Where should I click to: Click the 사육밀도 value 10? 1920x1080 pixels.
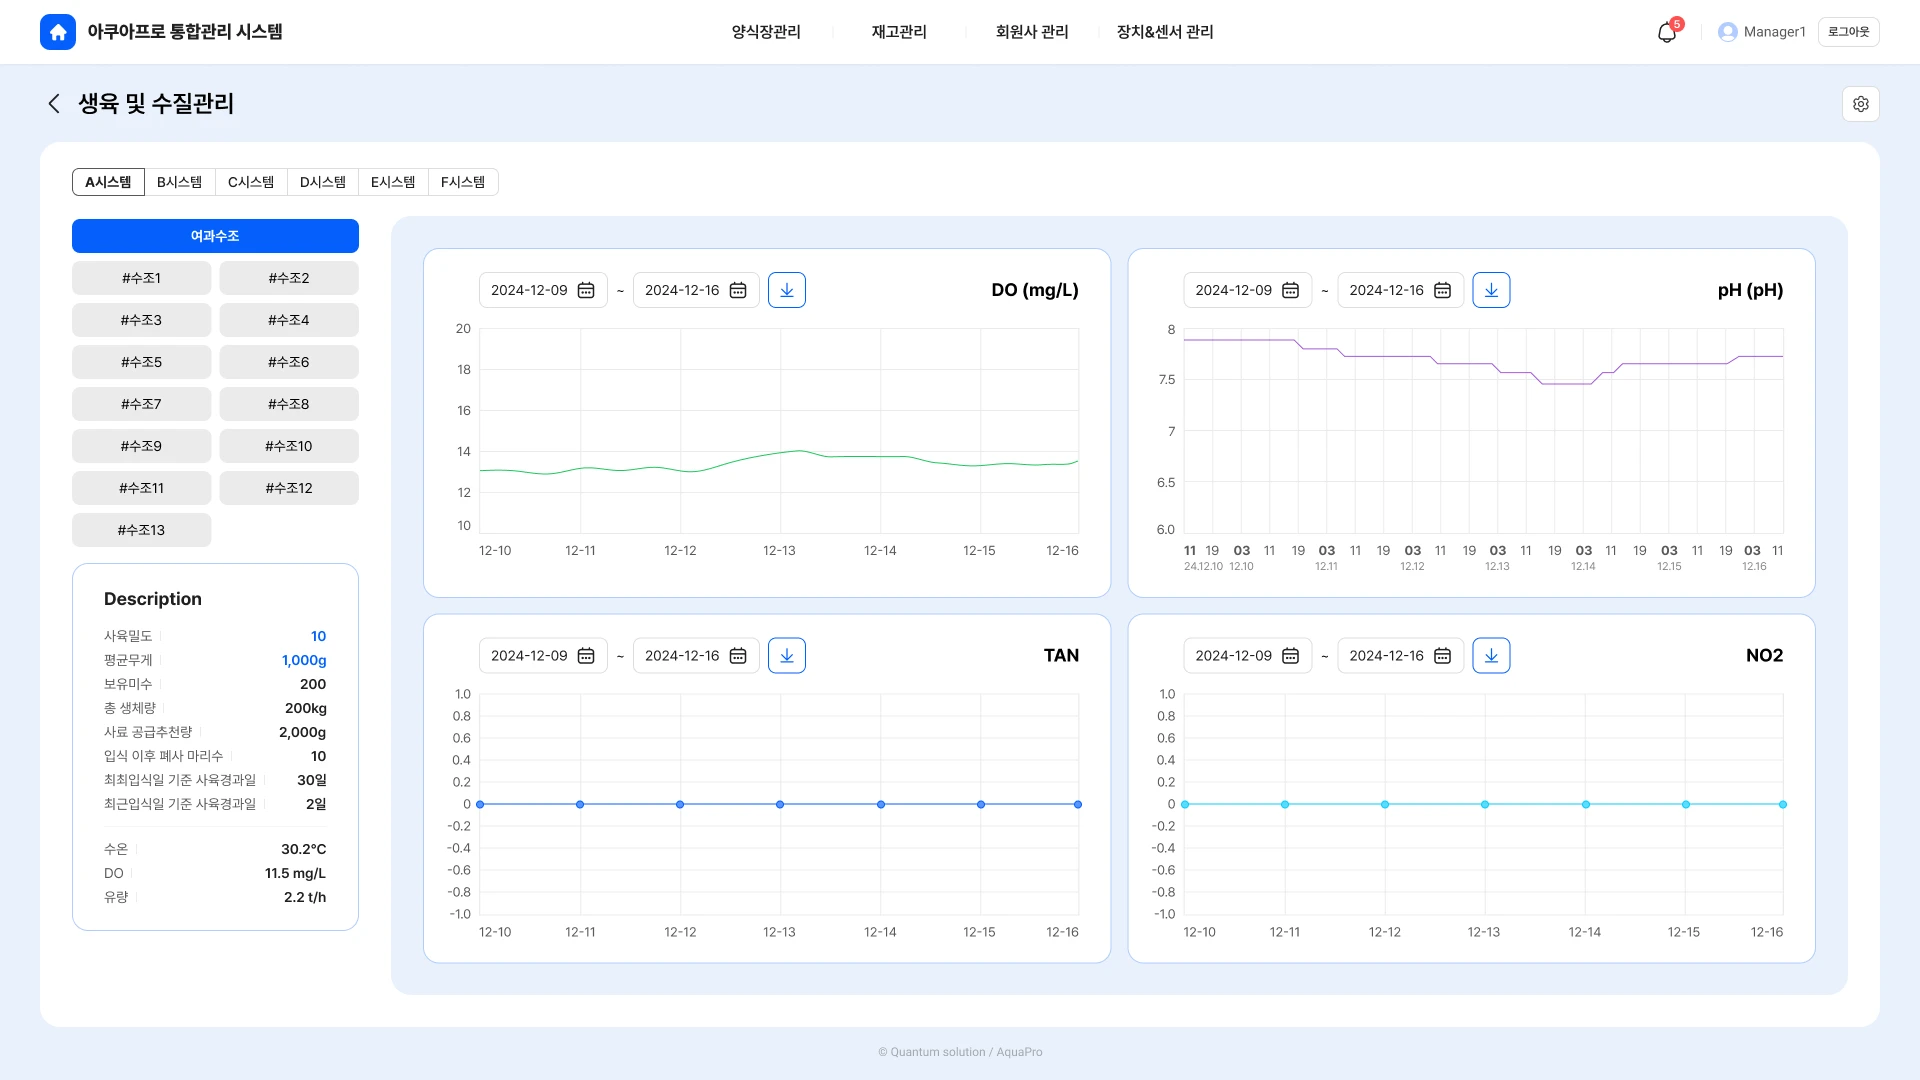pos(318,636)
